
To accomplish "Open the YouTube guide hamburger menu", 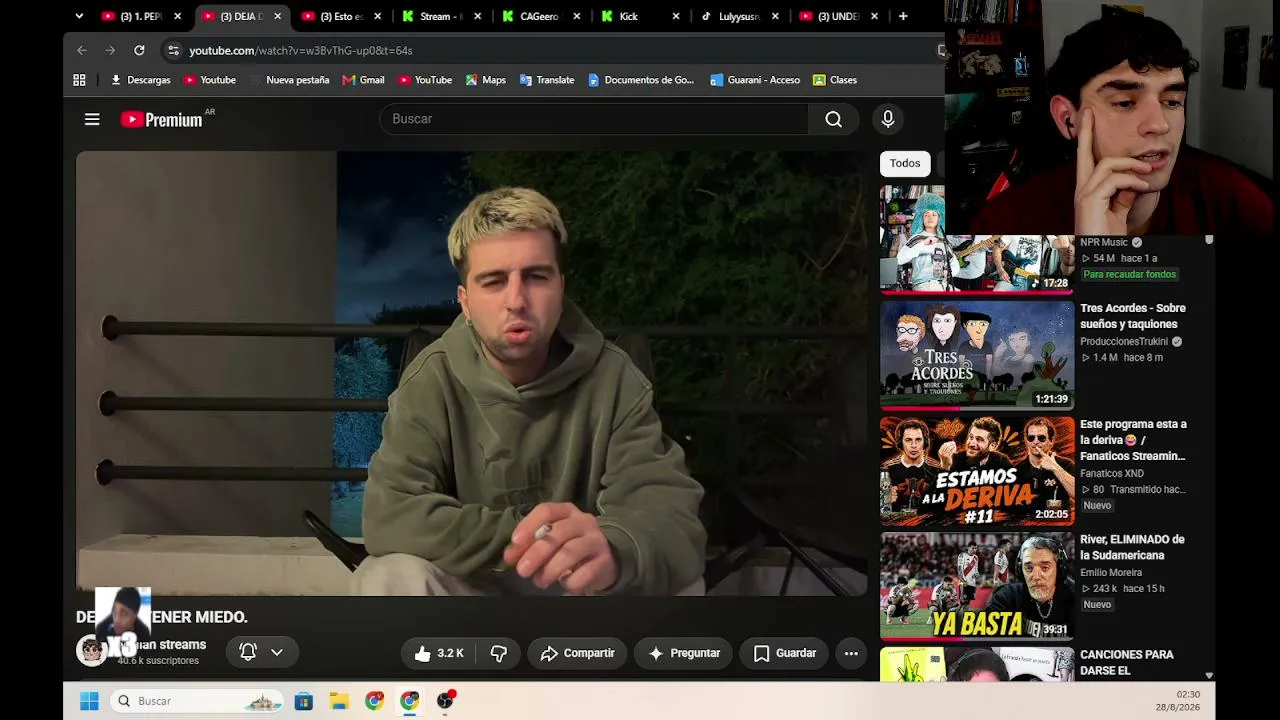I will (x=92, y=120).
